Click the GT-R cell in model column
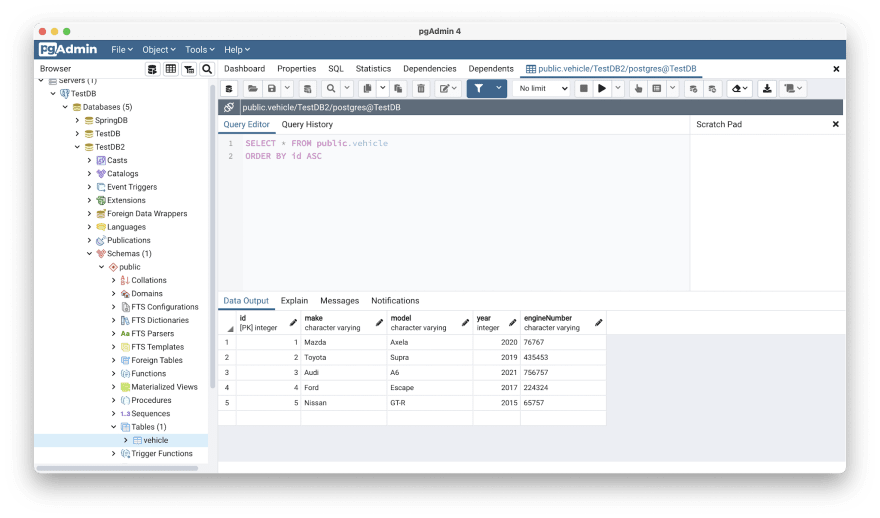The width and height of the screenshot is (880, 518). coord(430,403)
